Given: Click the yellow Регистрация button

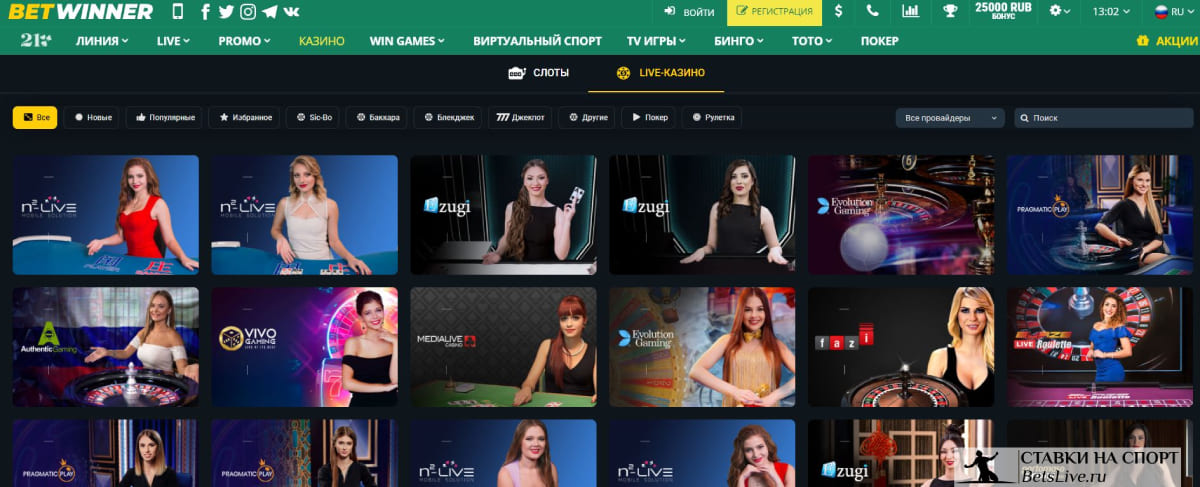Looking at the screenshot, I should (x=774, y=12).
